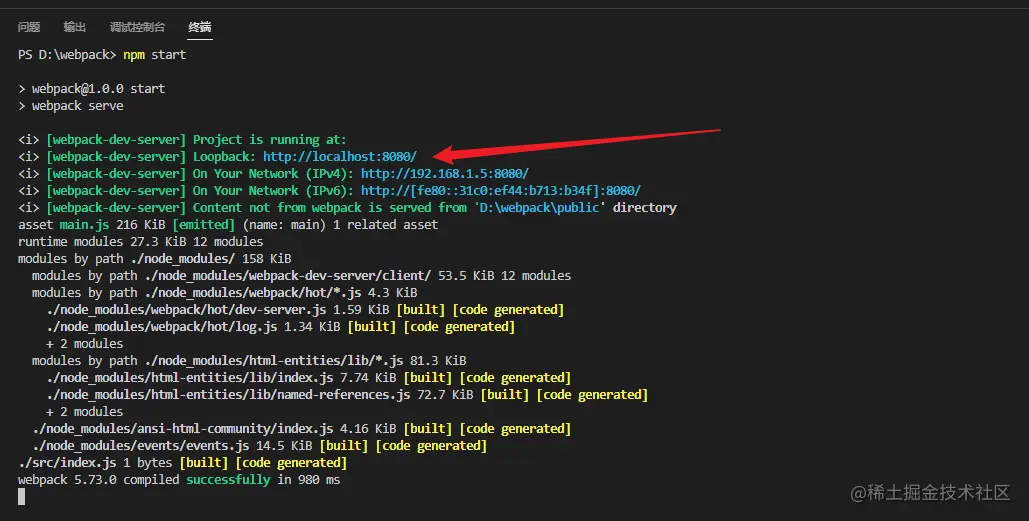Click the terminal cursor on last line
The width and height of the screenshot is (1029, 521).
pyautogui.click(x=22, y=497)
